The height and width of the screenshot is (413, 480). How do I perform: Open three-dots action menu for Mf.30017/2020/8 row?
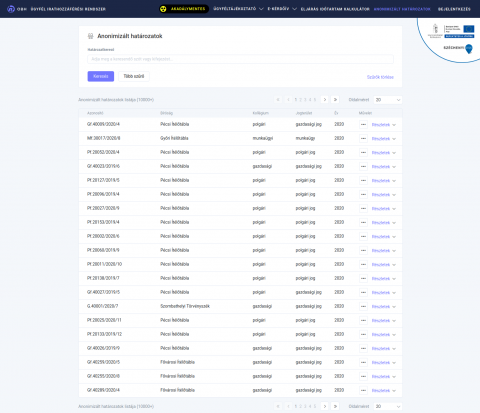click(363, 138)
